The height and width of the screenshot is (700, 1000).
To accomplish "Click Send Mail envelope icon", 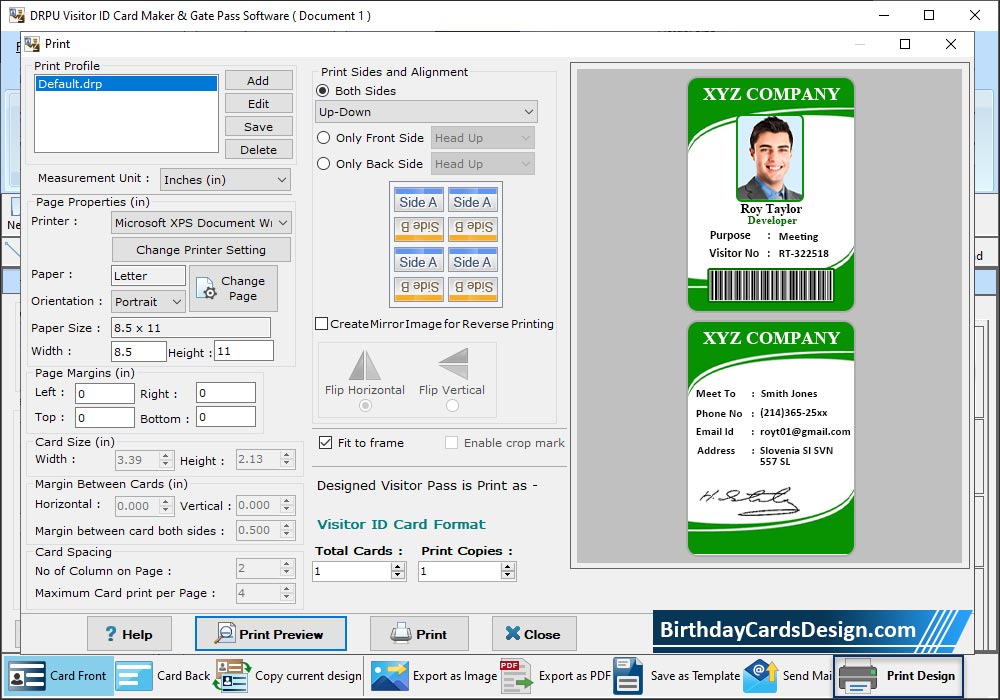I will (x=760, y=676).
